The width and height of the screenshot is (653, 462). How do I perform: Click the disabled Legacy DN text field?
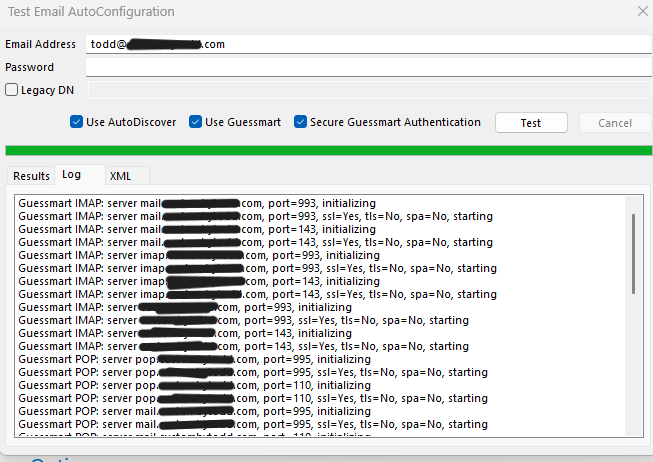coord(369,90)
